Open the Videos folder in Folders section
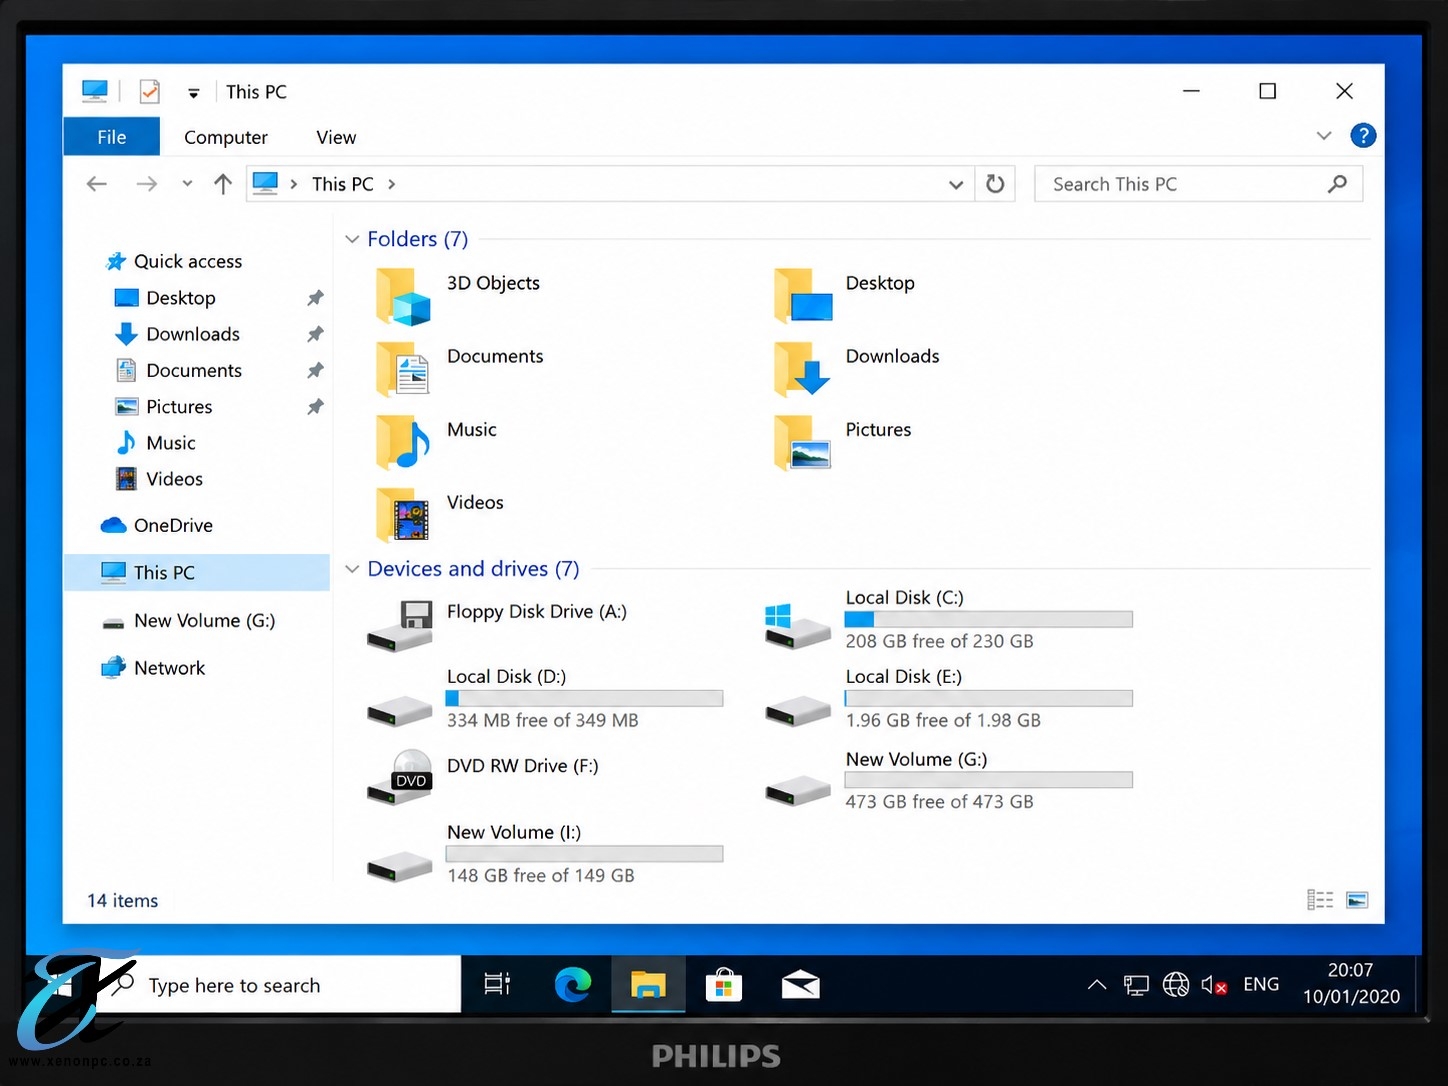This screenshot has height=1086, width=1448. coord(403,516)
